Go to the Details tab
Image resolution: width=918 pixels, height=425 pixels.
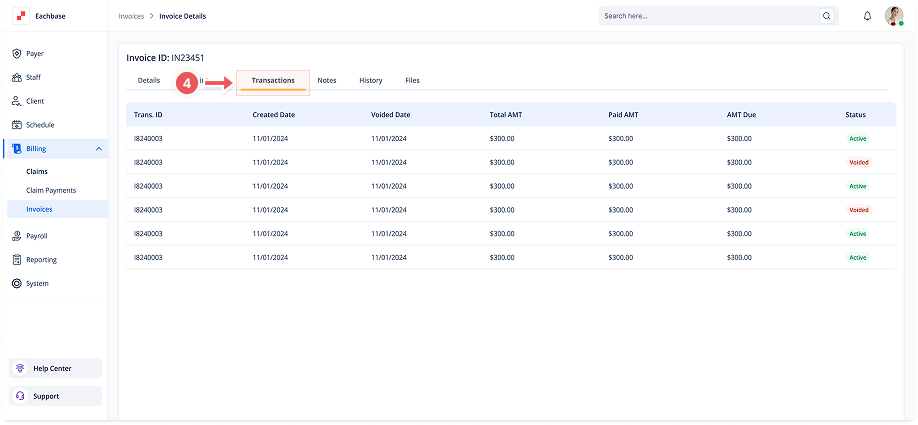[x=148, y=80]
